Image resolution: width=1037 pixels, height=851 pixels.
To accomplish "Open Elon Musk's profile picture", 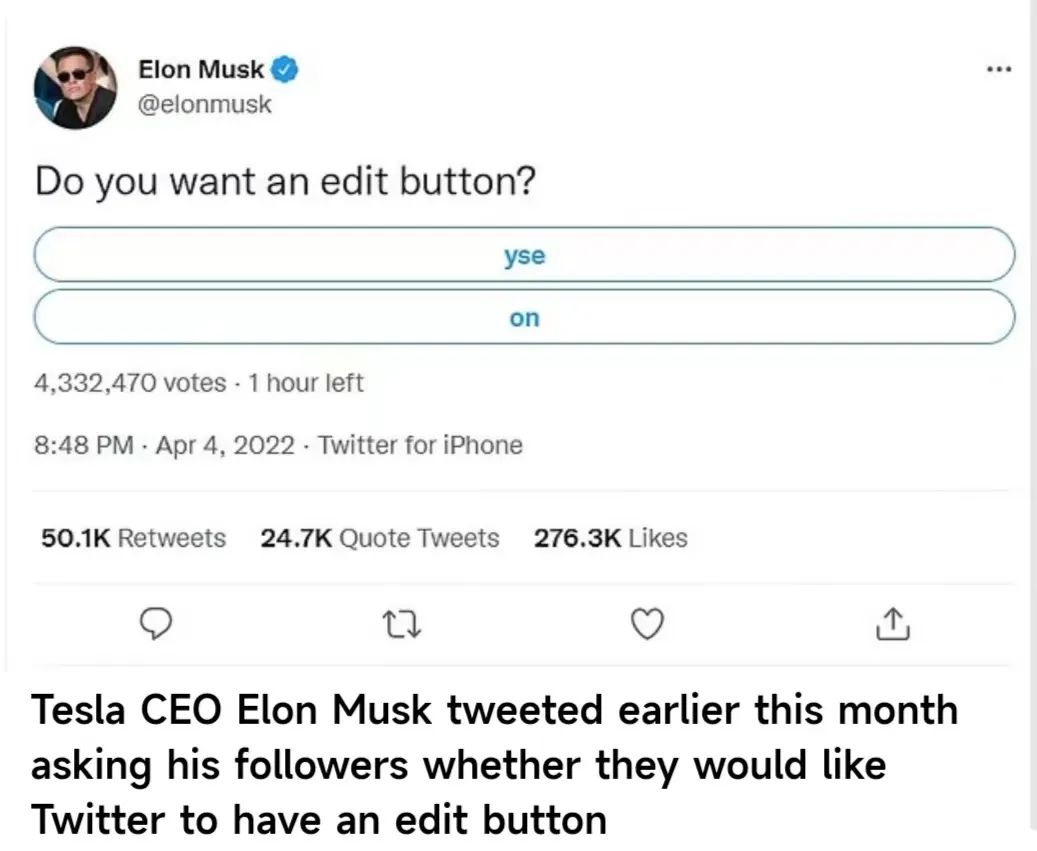I will pos(75,87).
